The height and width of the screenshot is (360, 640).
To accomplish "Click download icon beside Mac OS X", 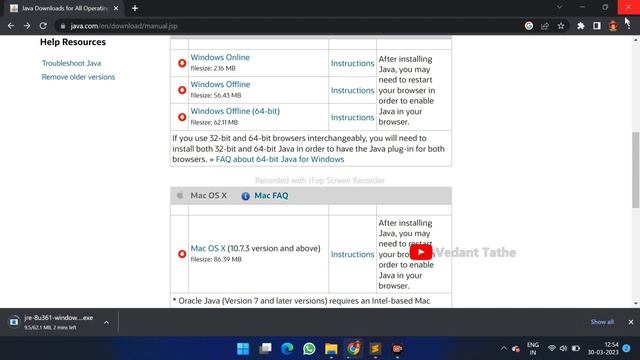I will 182,254.
